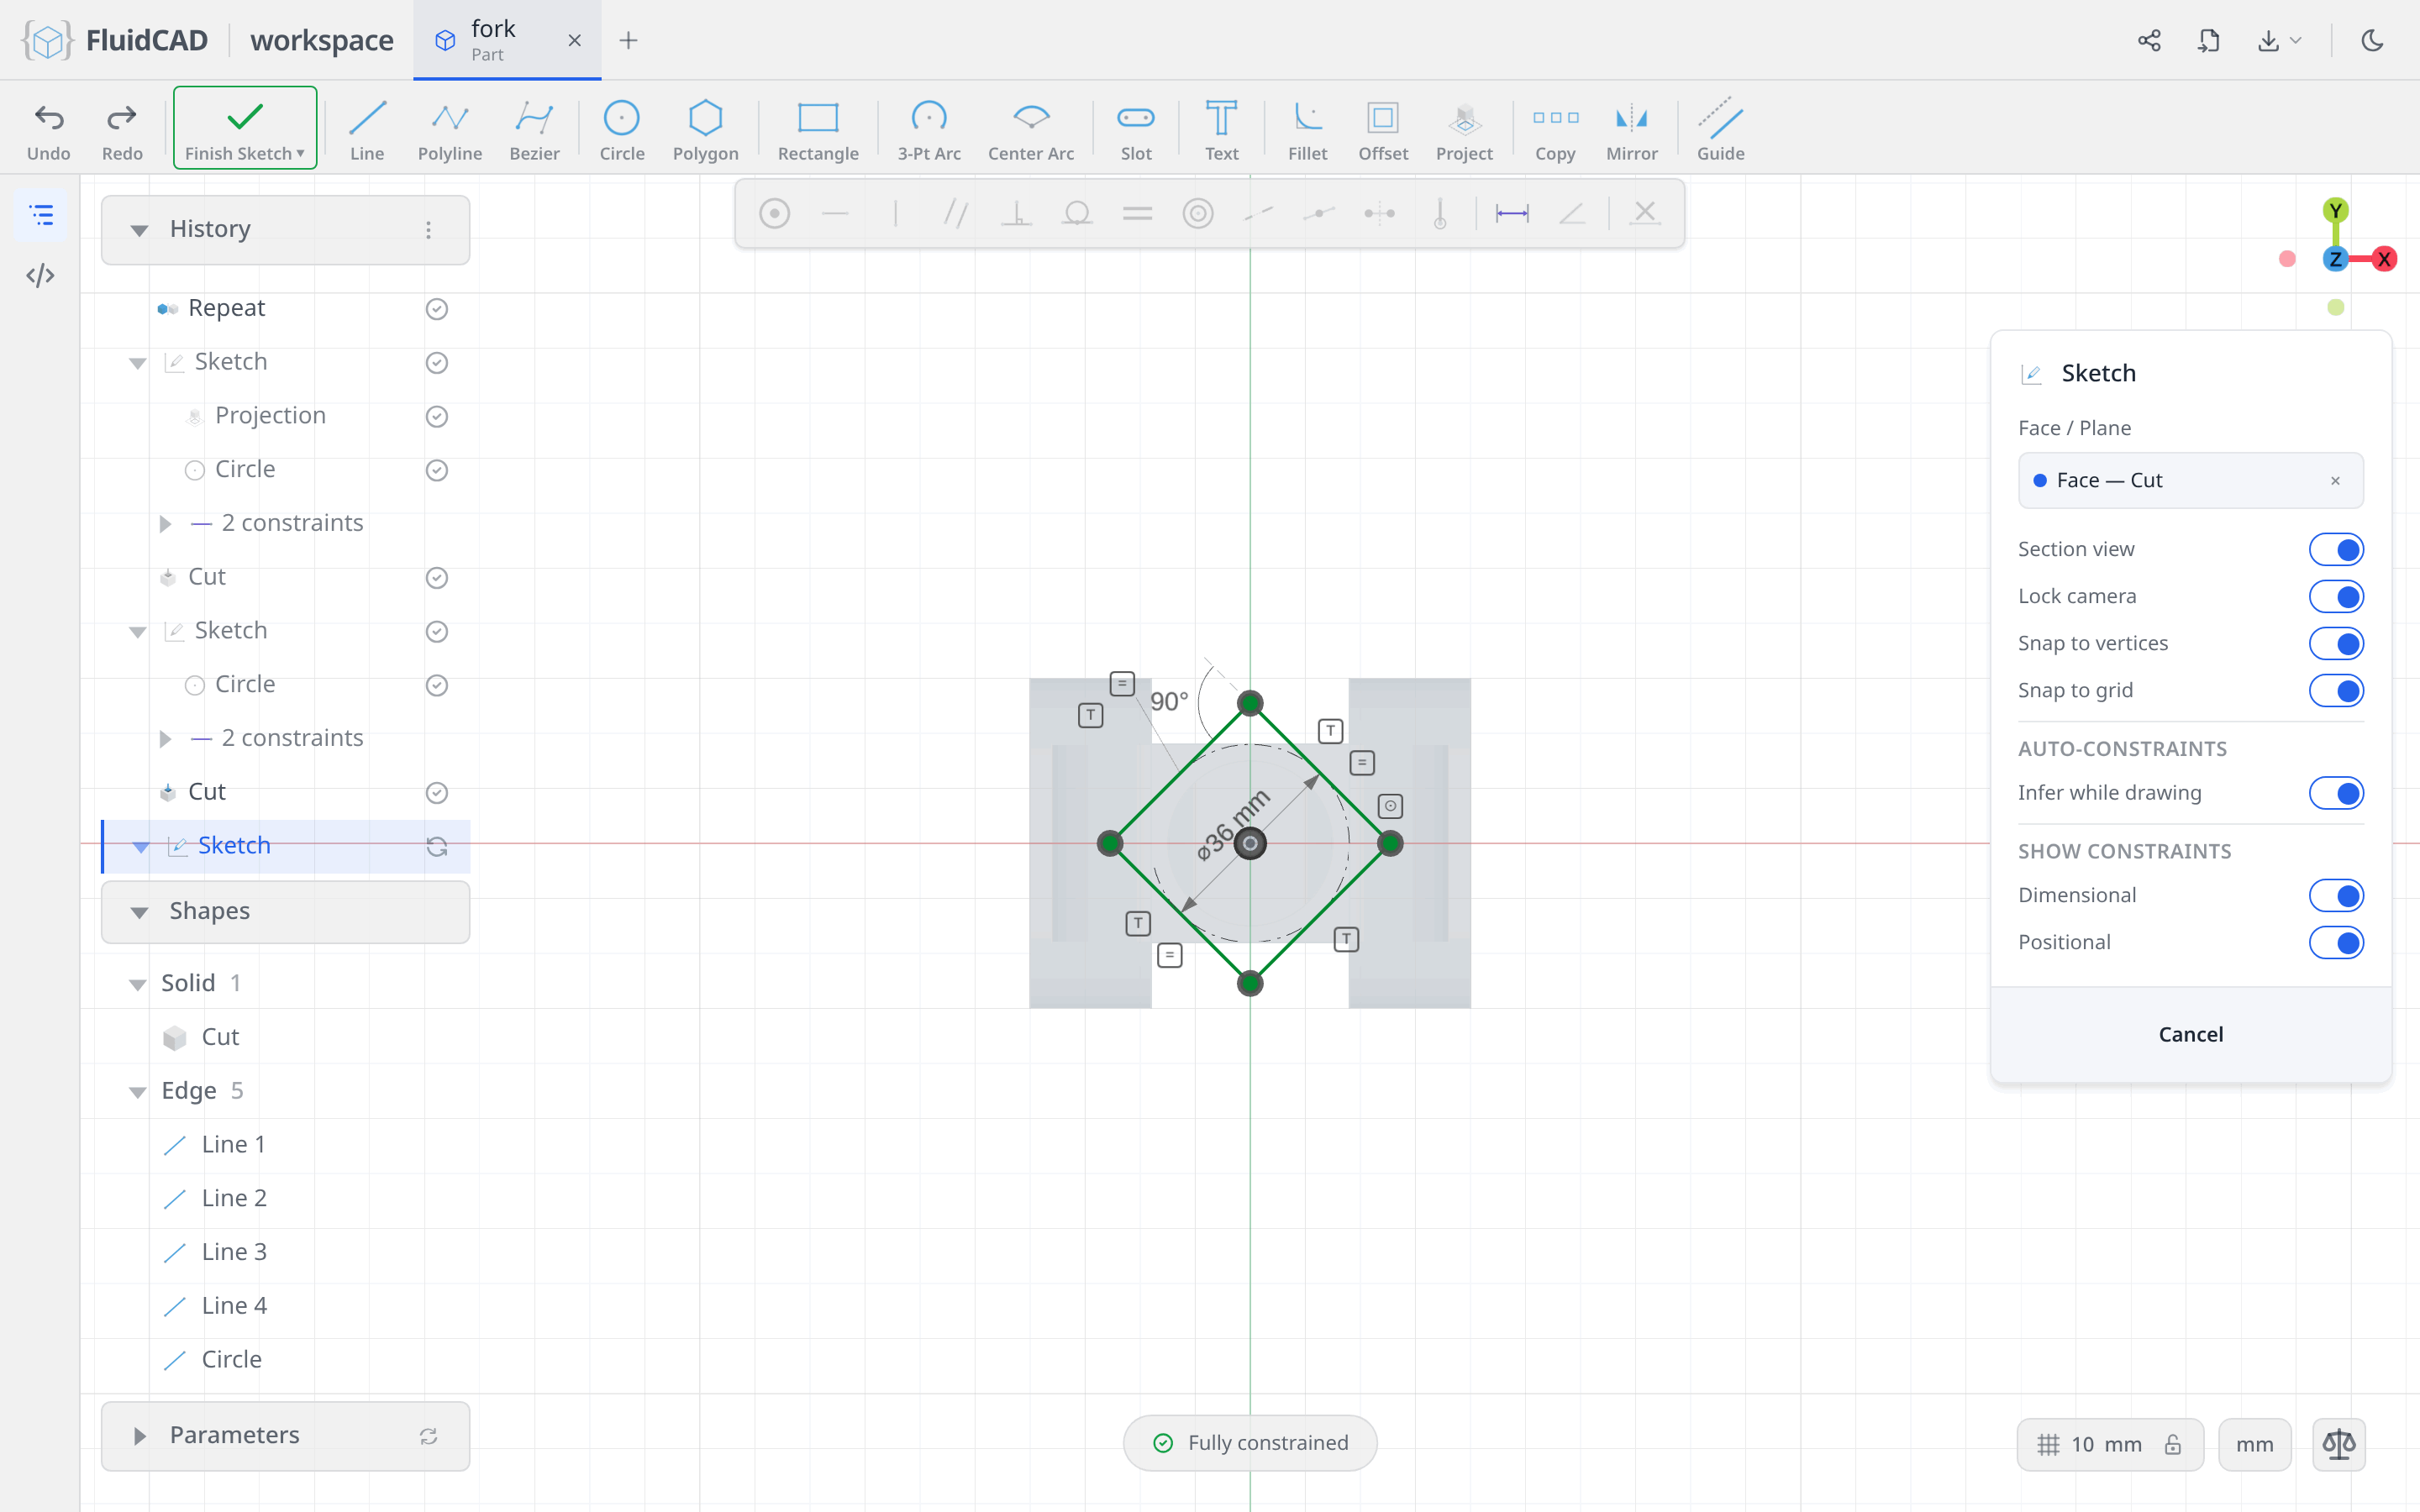The height and width of the screenshot is (1512, 2420).
Task: Expand the Parameters panel
Action: point(139,1436)
